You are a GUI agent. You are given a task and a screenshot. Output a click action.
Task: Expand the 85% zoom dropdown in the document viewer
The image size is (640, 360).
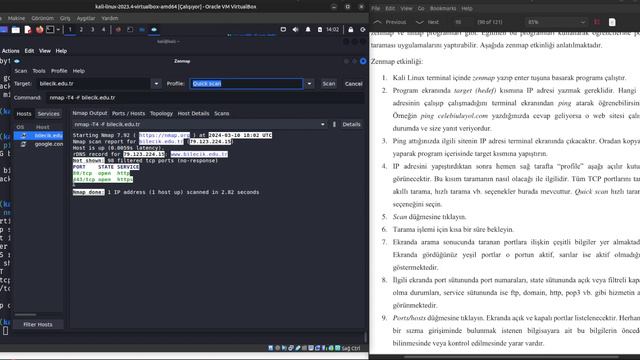582,22
